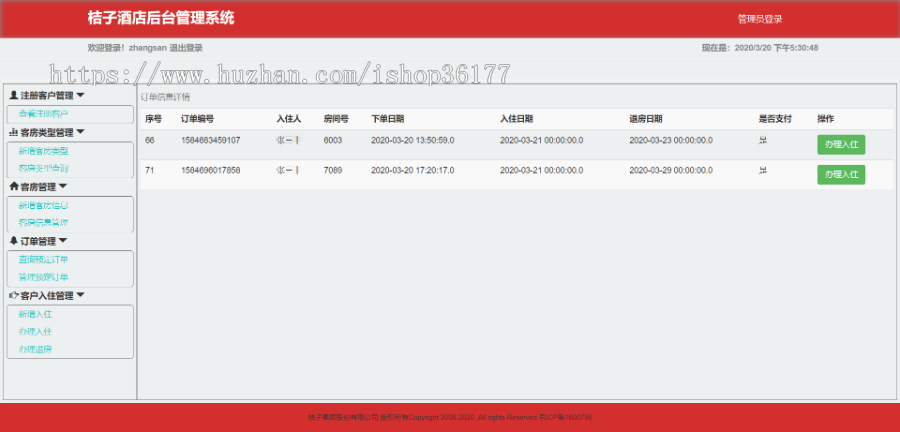Click the bar chart icon beside 客房类型管理
This screenshot has width=900, height=432.
[14, 133]
